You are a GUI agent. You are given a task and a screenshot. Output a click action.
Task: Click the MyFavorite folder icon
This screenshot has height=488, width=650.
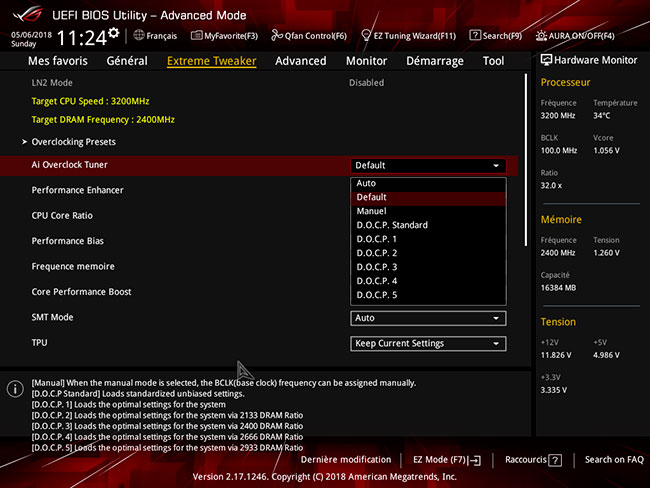pos(196,35)
